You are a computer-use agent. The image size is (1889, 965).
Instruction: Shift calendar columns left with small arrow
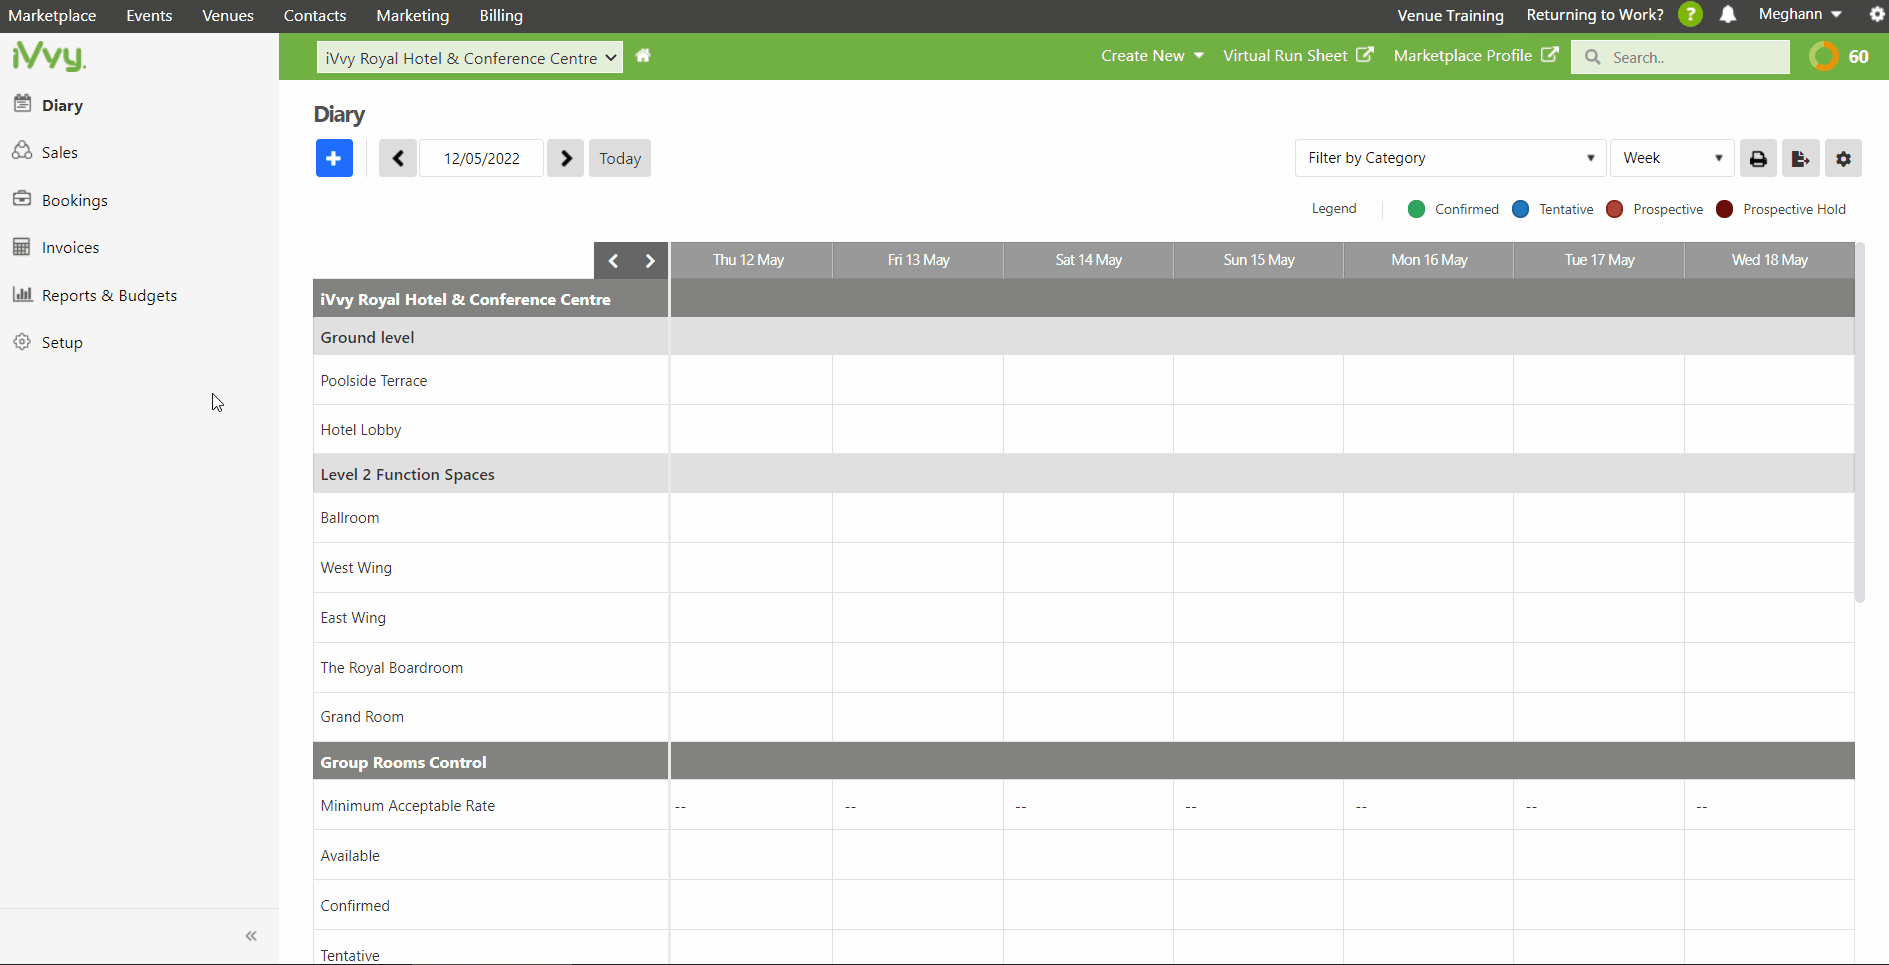click(x=614, y=261)
